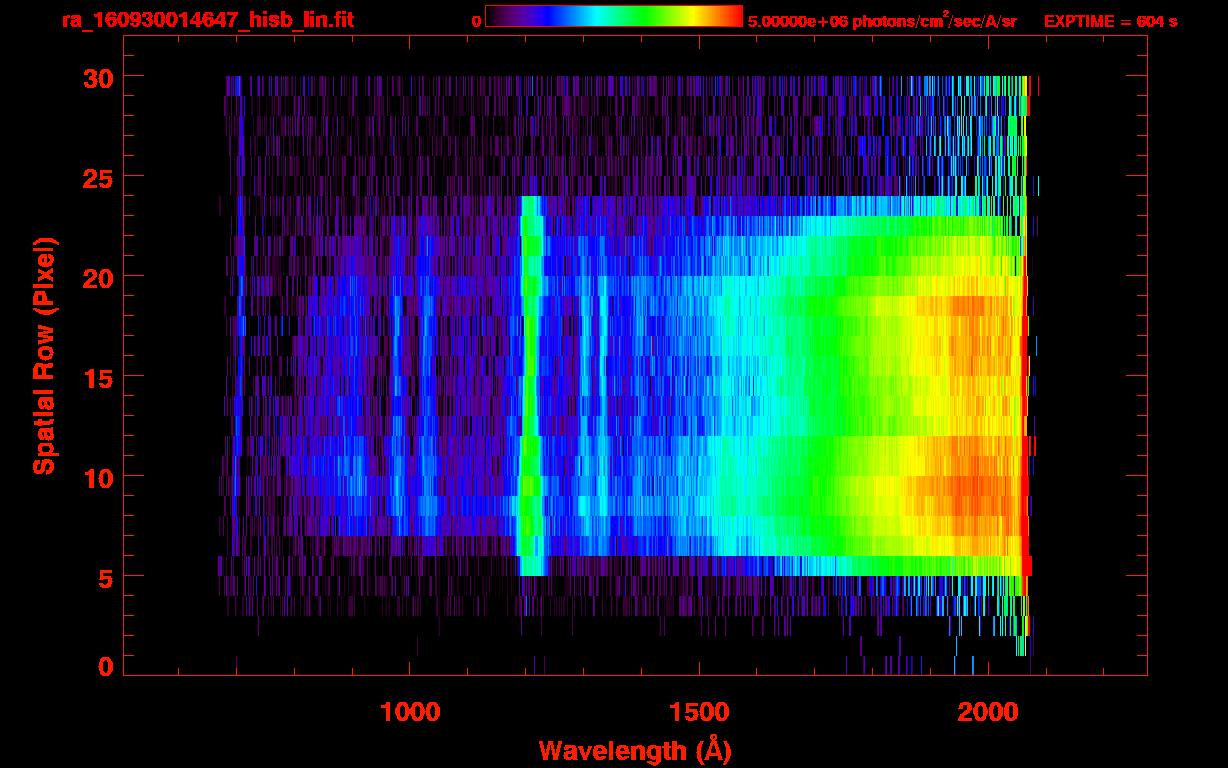This screenshot has height=768, width=1228.
Task: Click the y-axis tick label 30
Action: (98, 77)
